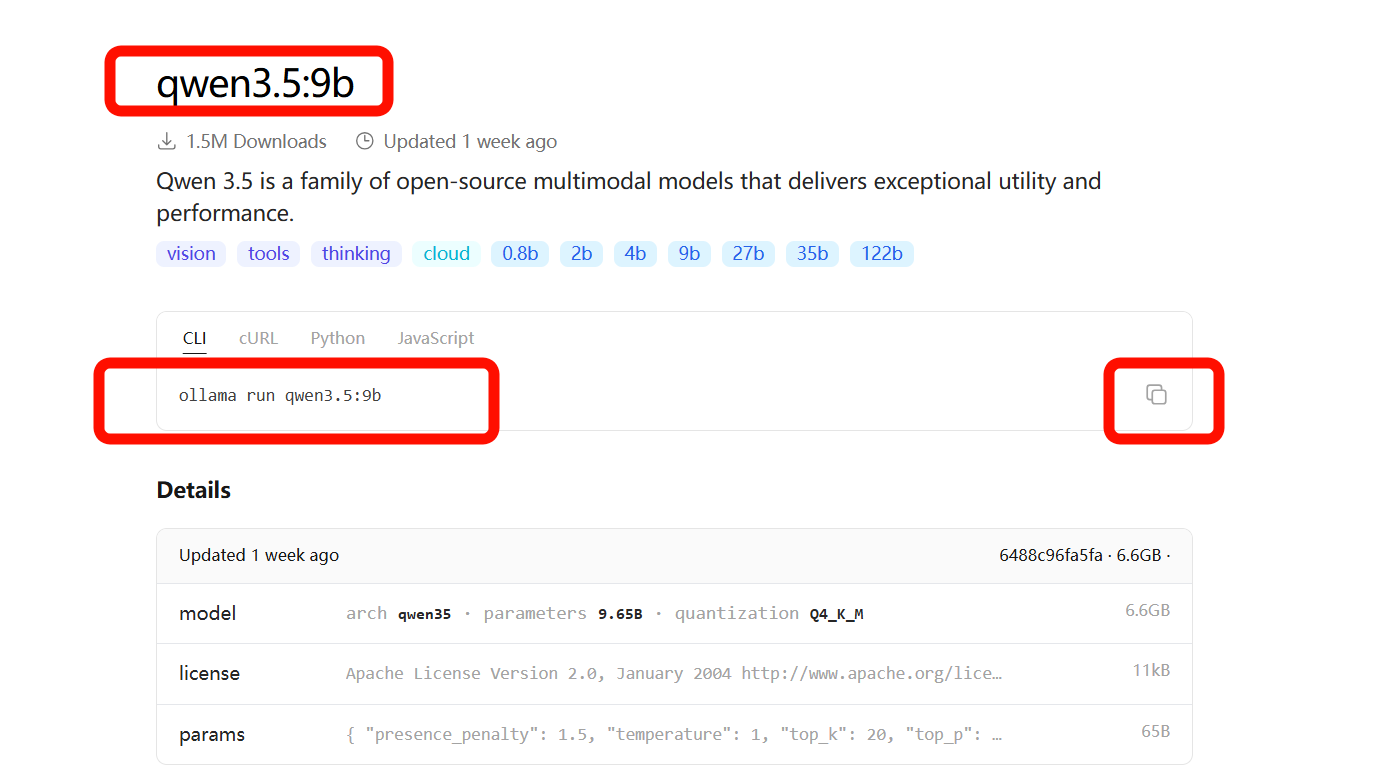Click the cloud tag
The width and height of the screenshot is (1381, 779).
[x=446, y=254]
